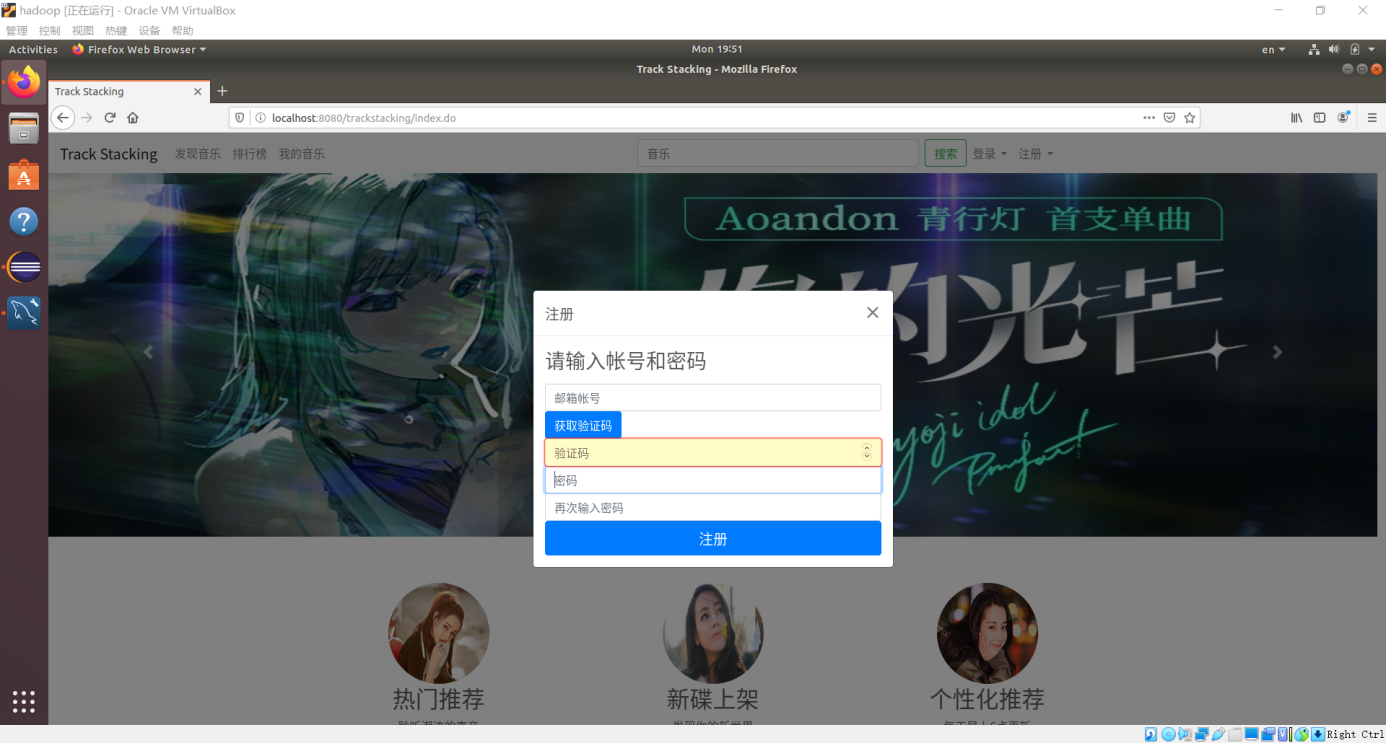1386x743 pixels.
Task: Open the VirtualBox 控制 menu
Action: pos(50,31)
